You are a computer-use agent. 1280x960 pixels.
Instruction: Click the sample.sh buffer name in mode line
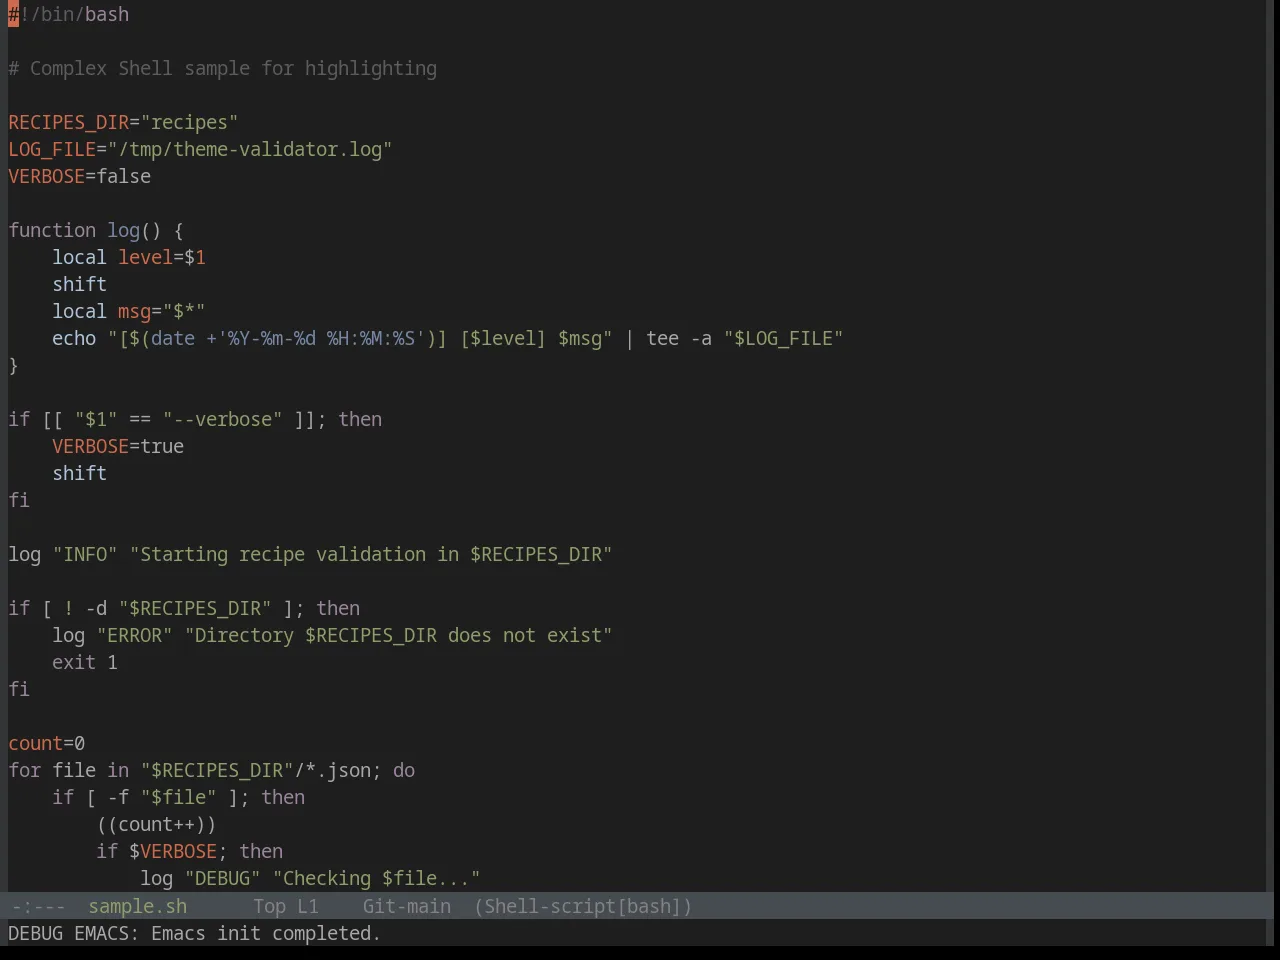137,906
